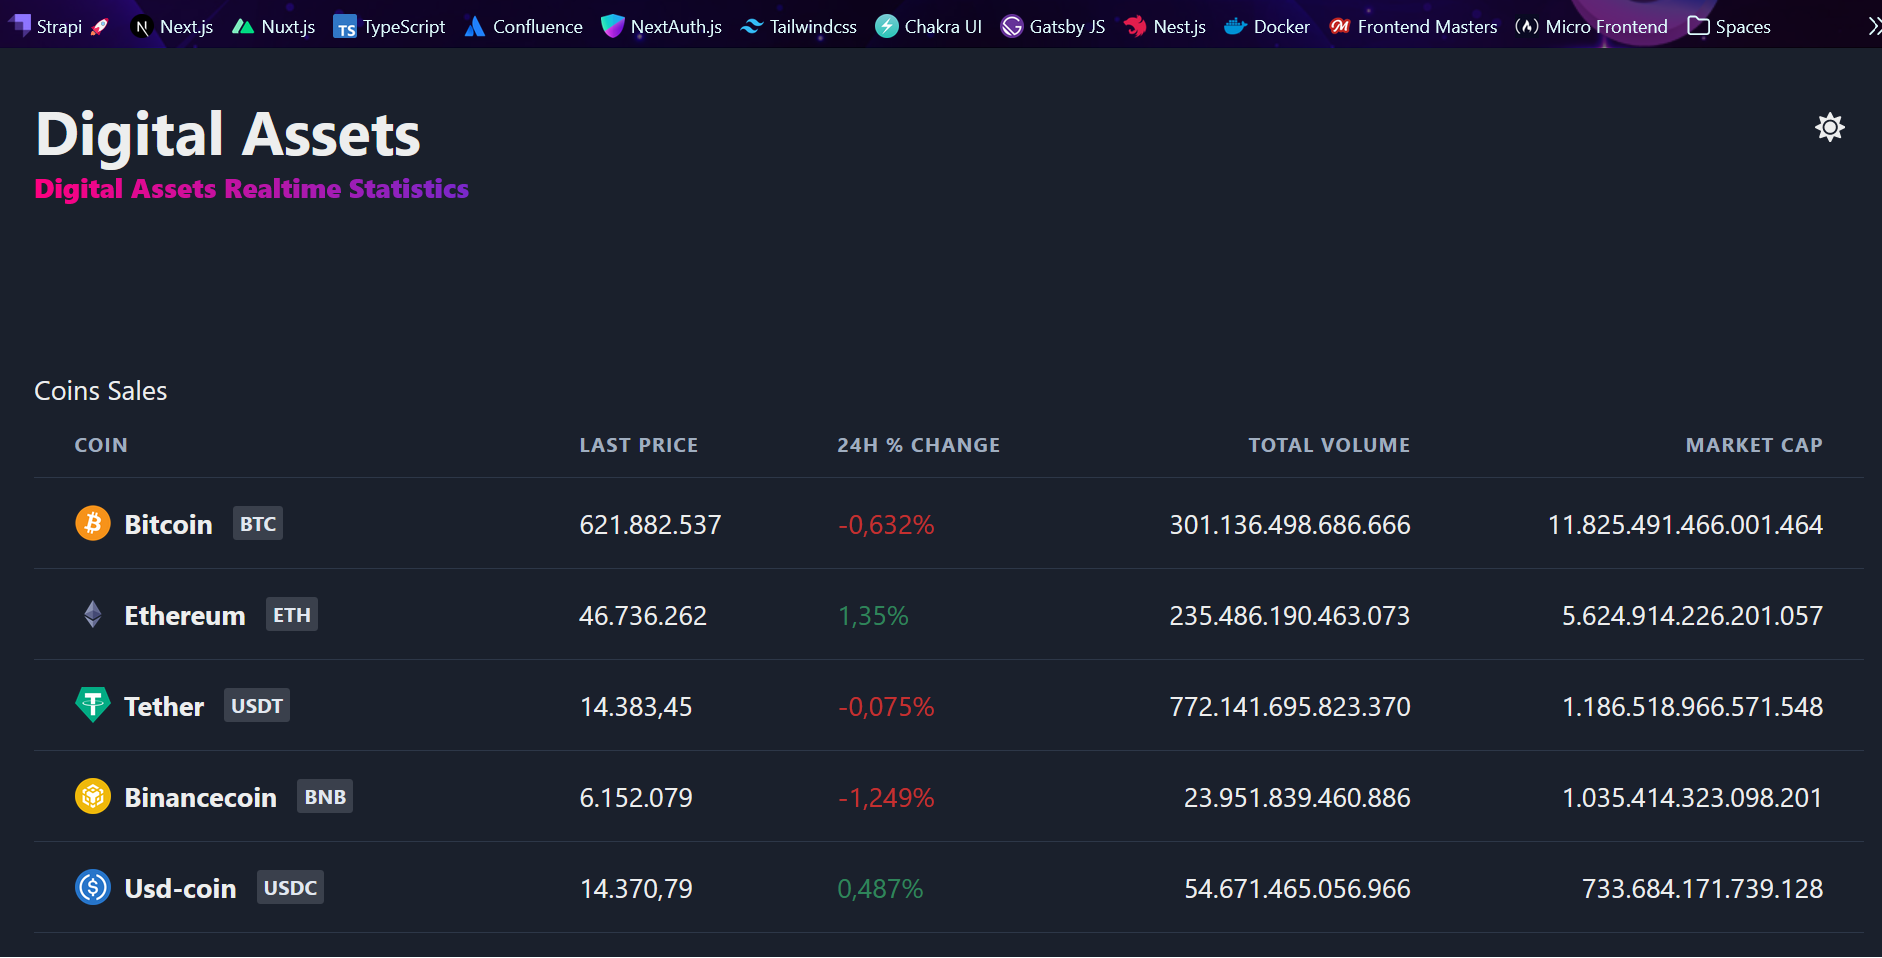The height and width of the screenshot is (958, 1882).
Task: Open the Gatsby JS bookmark
Action: pos(1053,26)
